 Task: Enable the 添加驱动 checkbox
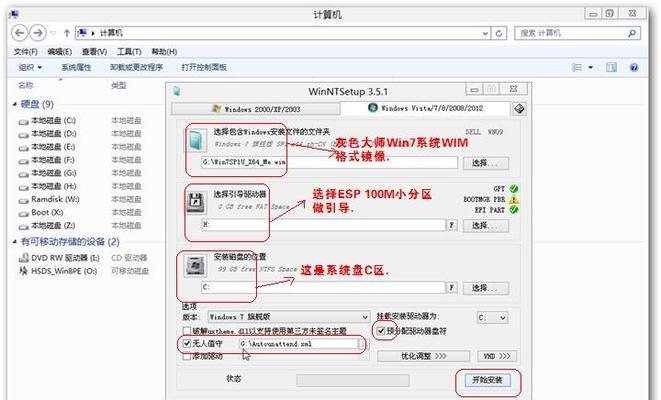point(187,356)
